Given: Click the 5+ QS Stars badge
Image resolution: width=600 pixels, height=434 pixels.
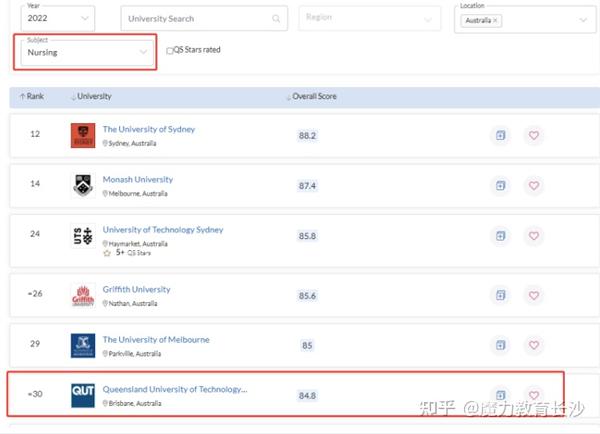Looking at the screenshot, I should tap(127, 253).
